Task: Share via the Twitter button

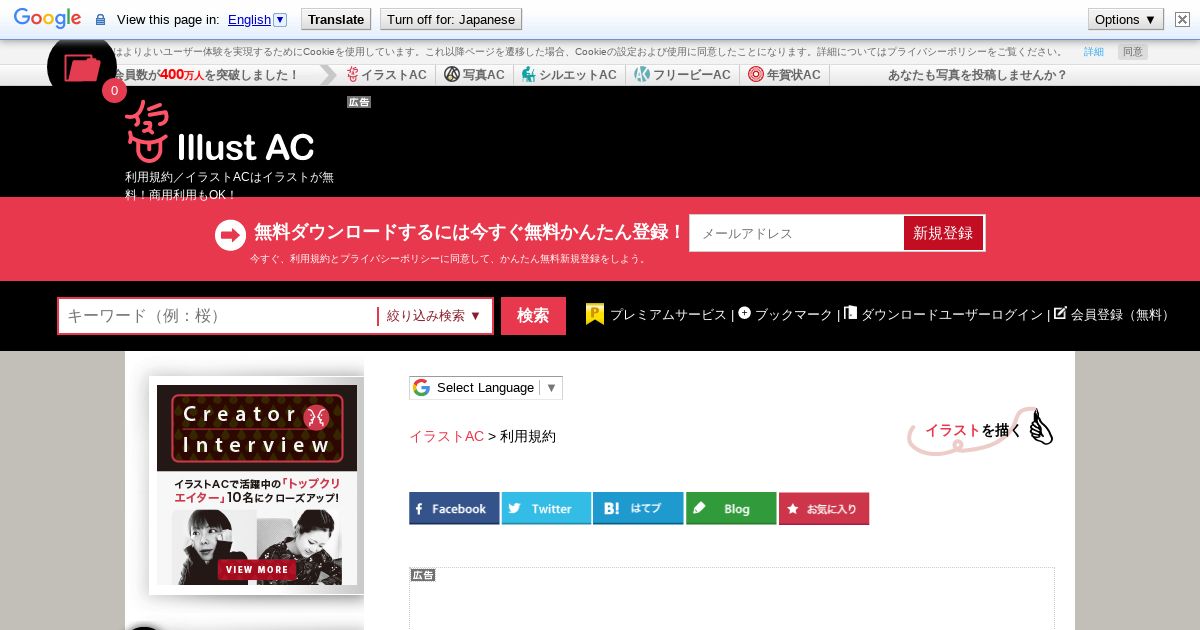Action: click(546, 508)
